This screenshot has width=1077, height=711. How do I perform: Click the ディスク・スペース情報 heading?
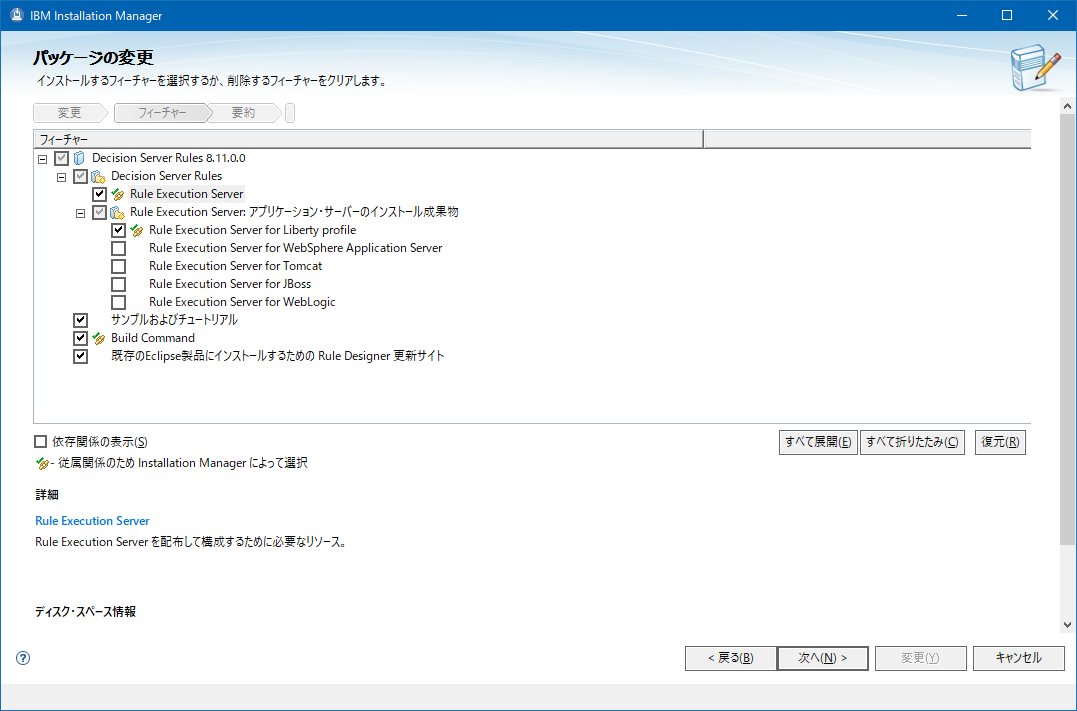pyautogui.click(x=86, y=611)
